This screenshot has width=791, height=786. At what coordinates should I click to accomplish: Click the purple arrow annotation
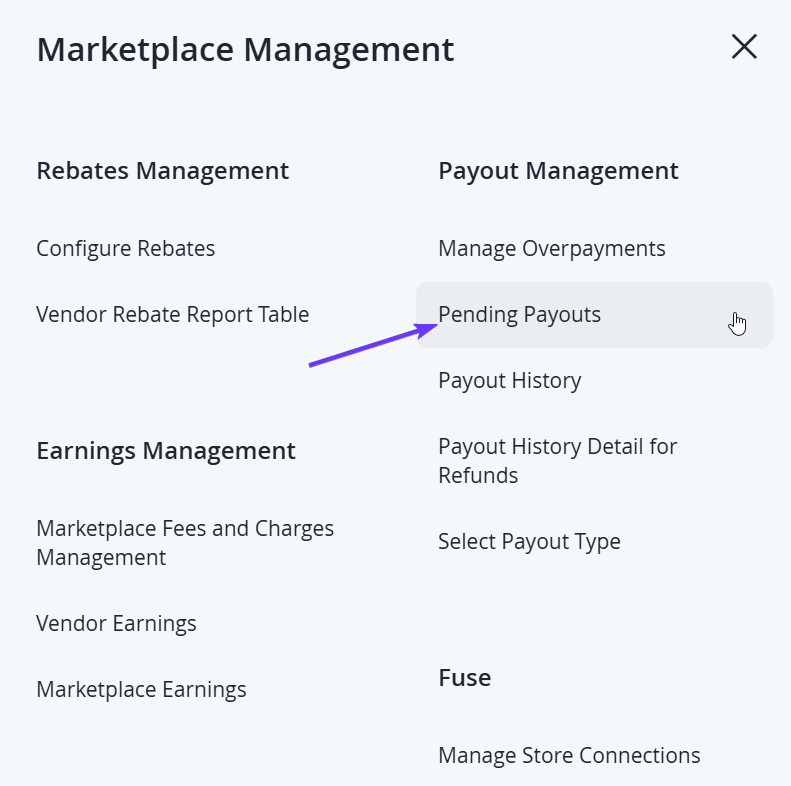[x=373, y=345]
